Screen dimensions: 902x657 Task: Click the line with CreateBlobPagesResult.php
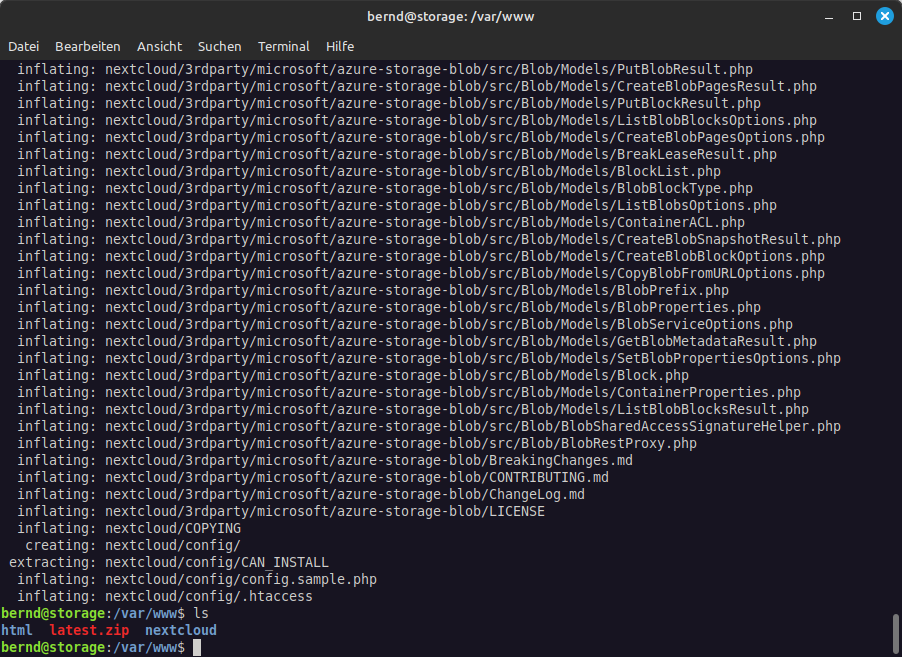point(417,86)
